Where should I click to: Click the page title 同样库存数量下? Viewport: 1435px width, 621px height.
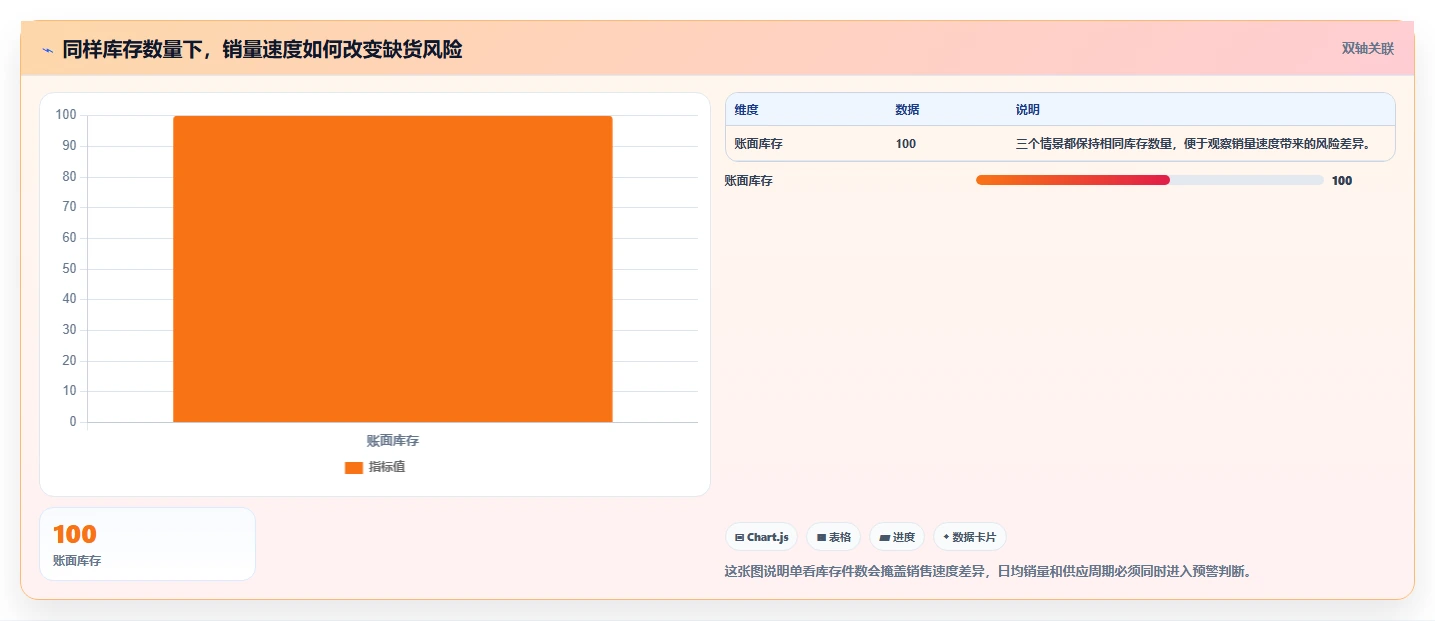click(x=262, y=49)
